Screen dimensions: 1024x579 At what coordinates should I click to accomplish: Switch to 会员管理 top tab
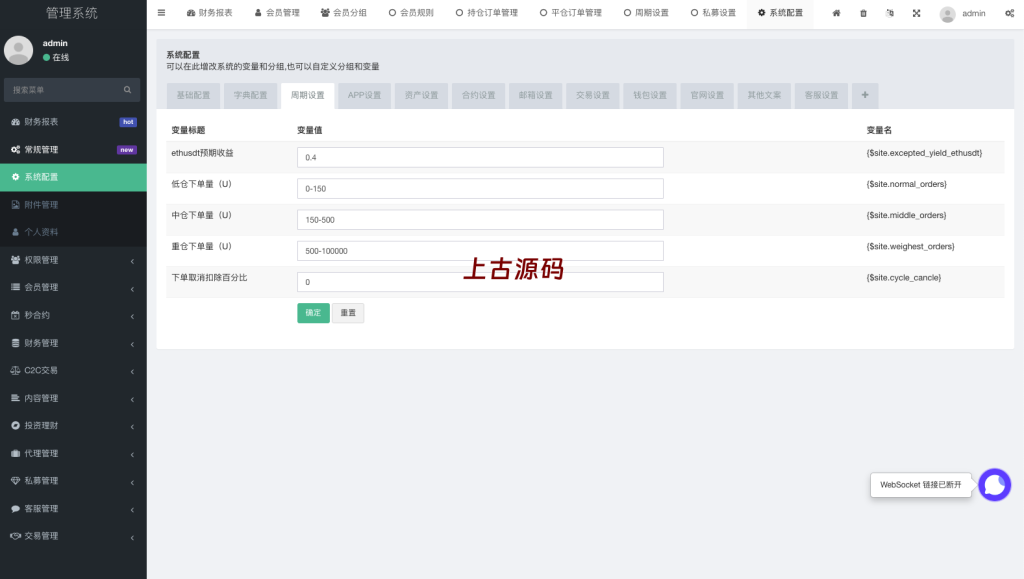pyautogui.click(x=277, y=13)
